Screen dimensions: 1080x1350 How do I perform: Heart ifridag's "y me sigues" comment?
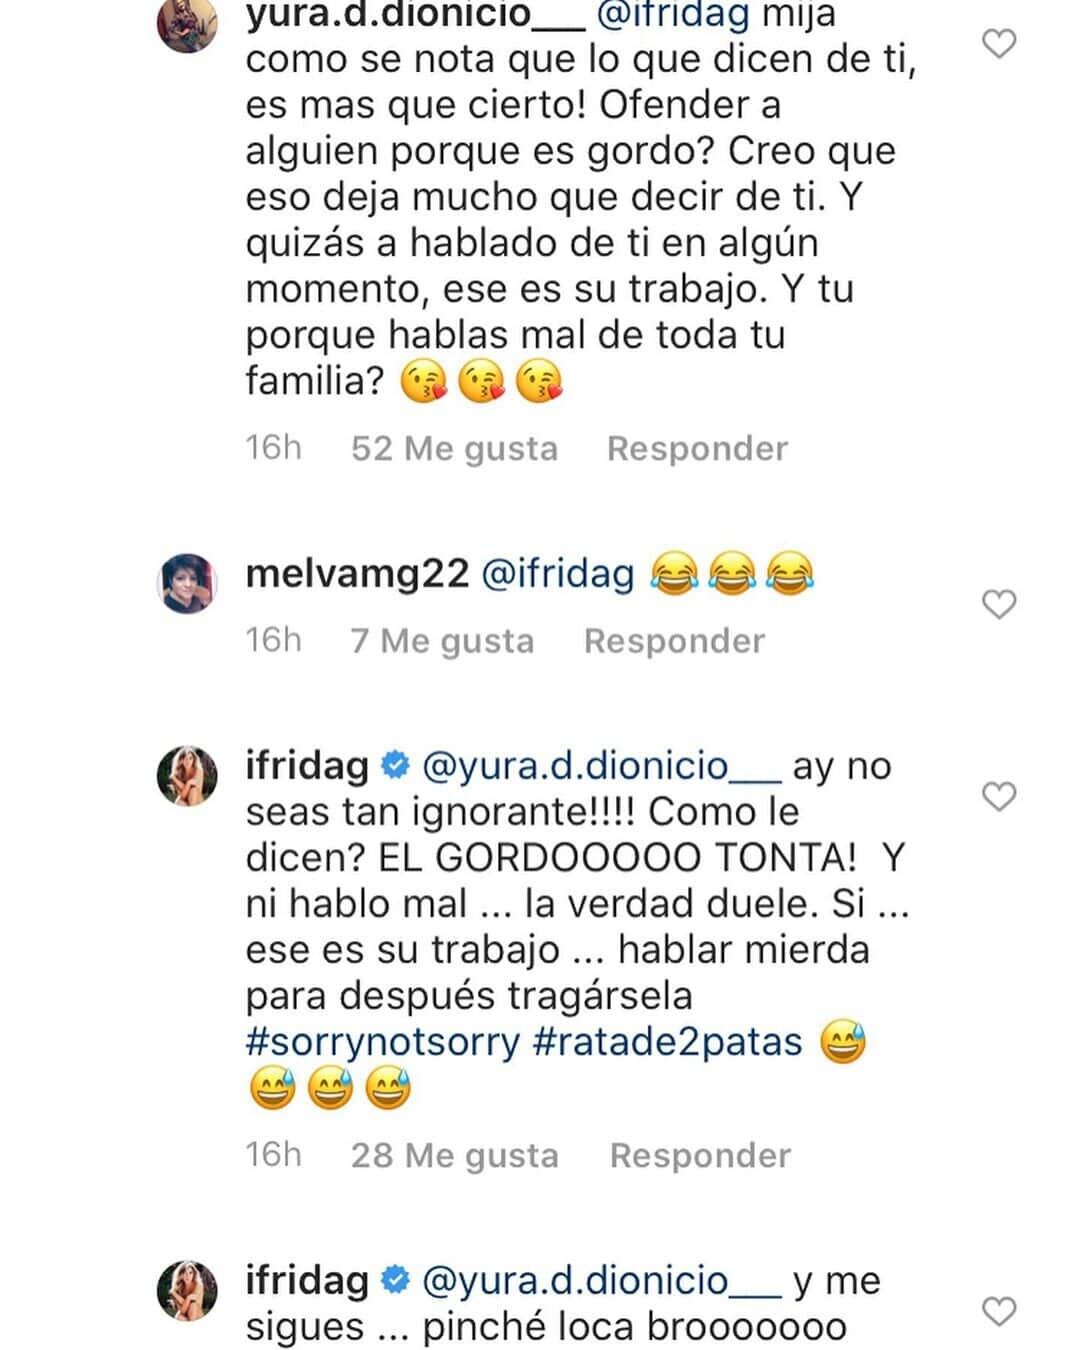tap(999, 1311)
